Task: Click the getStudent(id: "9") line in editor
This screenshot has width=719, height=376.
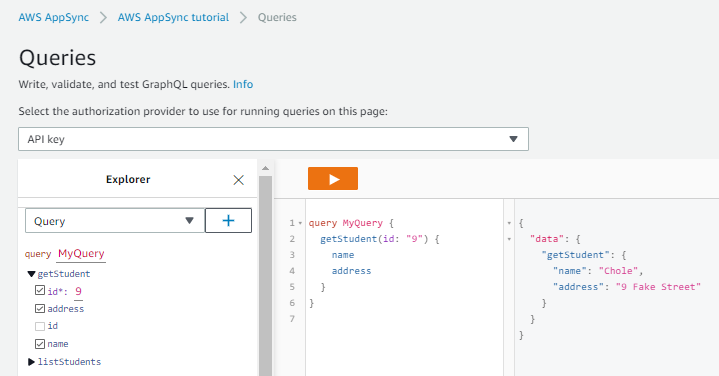Action: click(x=380, y=239)
